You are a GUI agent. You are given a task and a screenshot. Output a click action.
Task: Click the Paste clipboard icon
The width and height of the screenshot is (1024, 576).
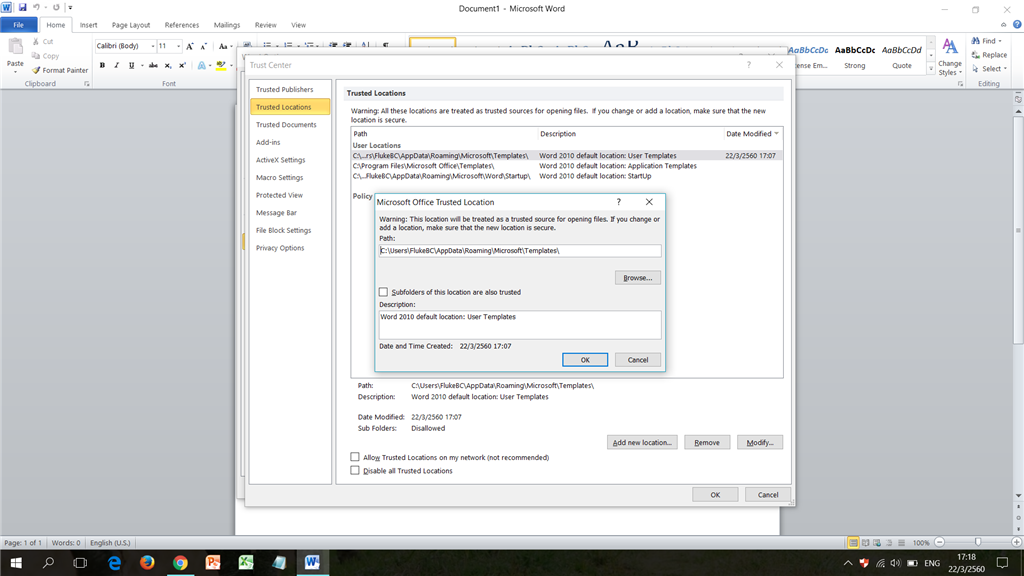click(15, 48)
